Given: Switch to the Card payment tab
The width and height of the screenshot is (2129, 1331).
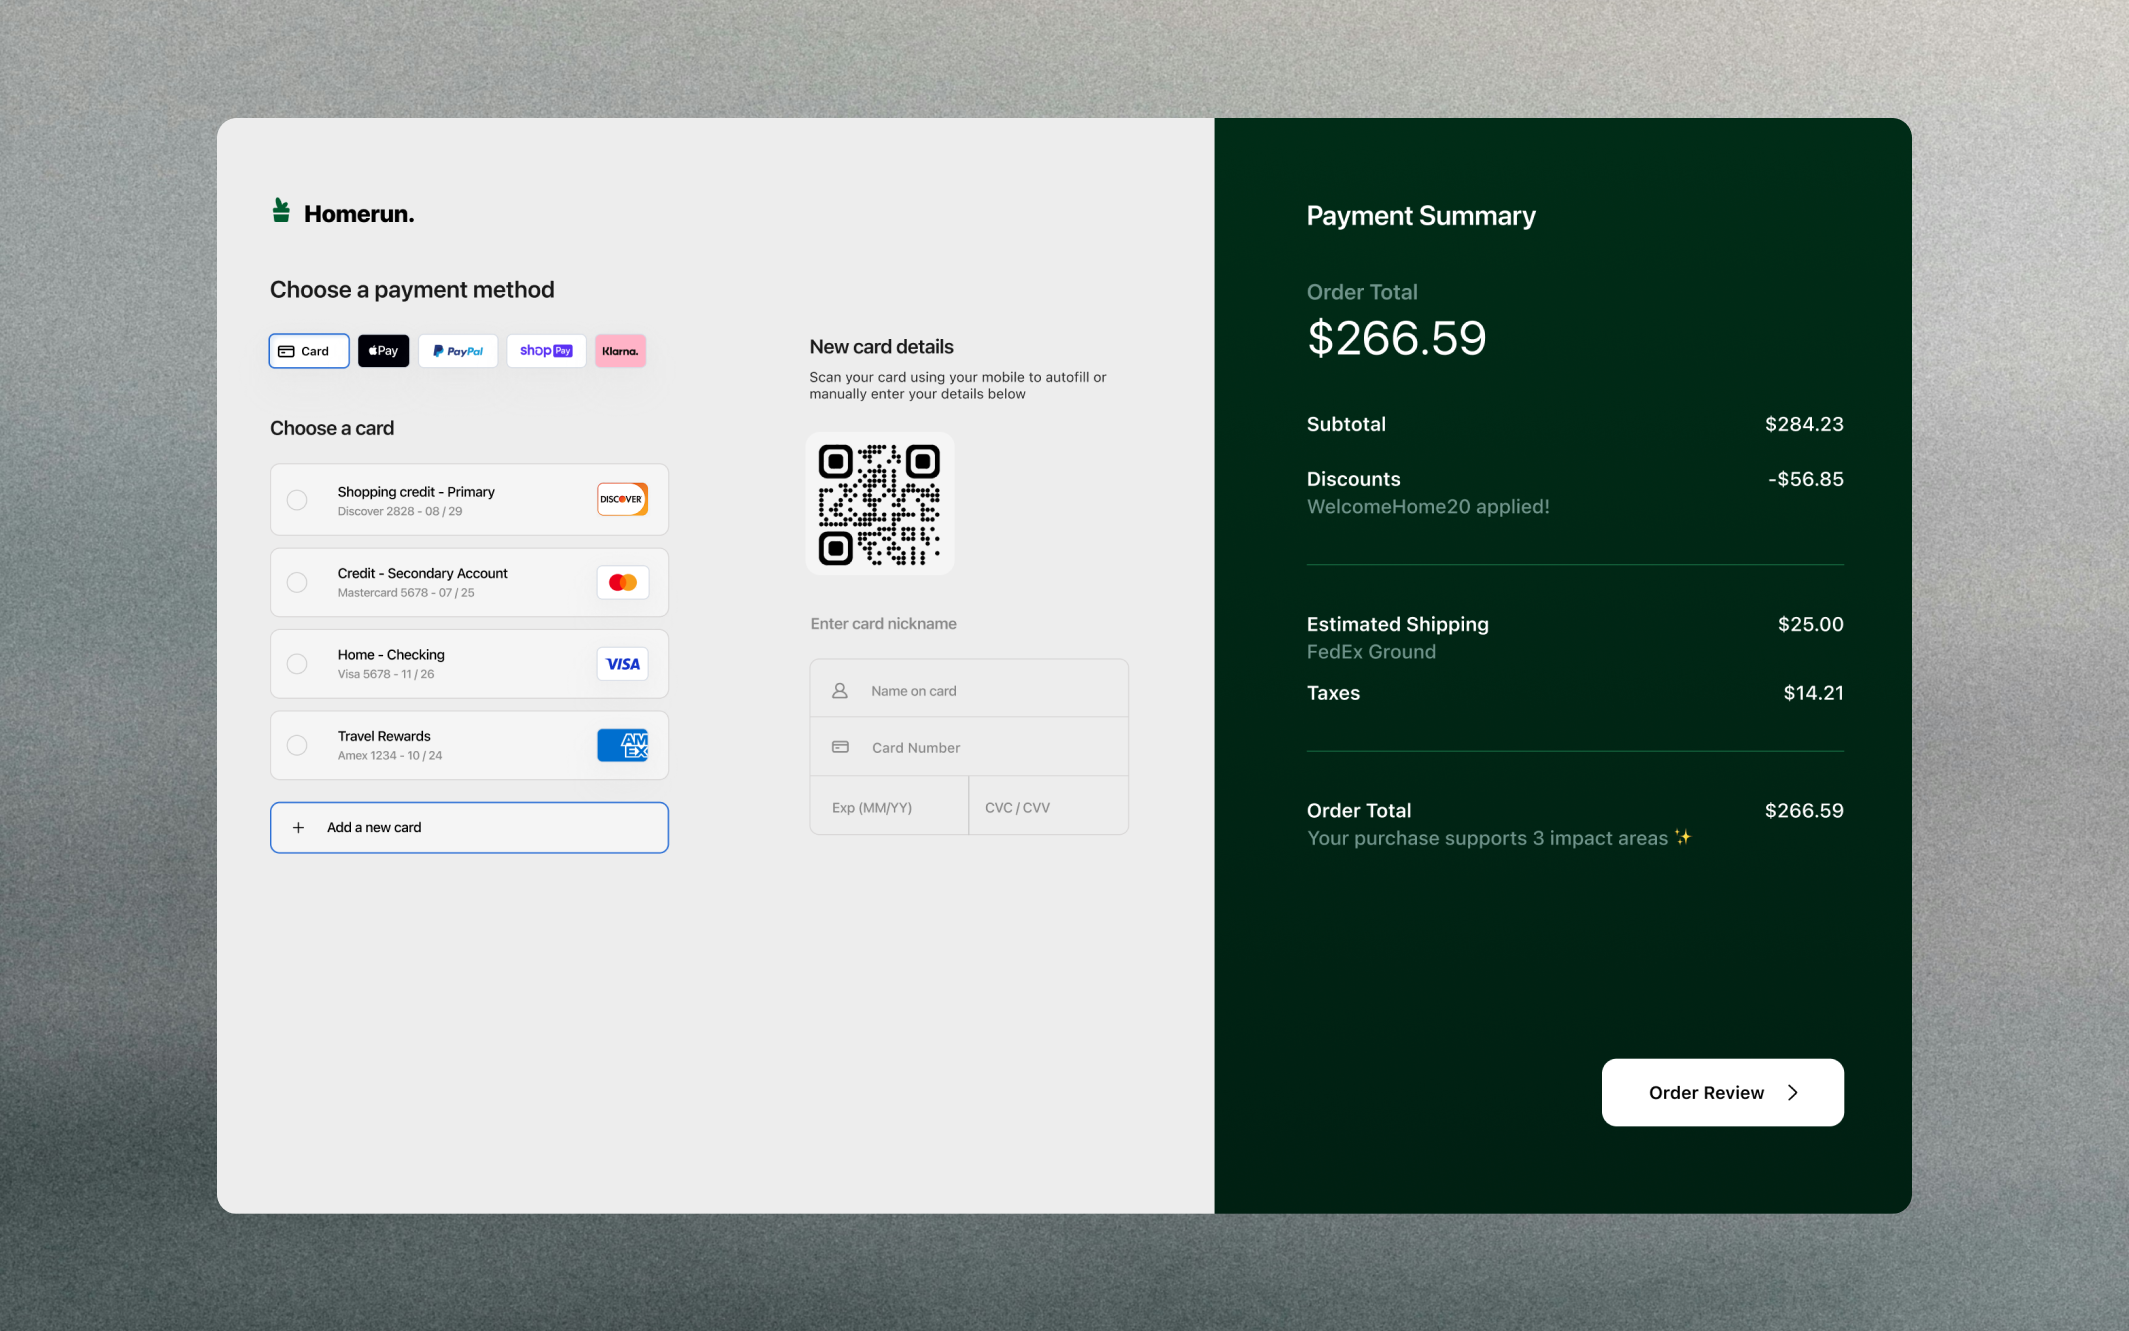Looking at the screenshot, I should pyautogui.click(x=308, y=350).
